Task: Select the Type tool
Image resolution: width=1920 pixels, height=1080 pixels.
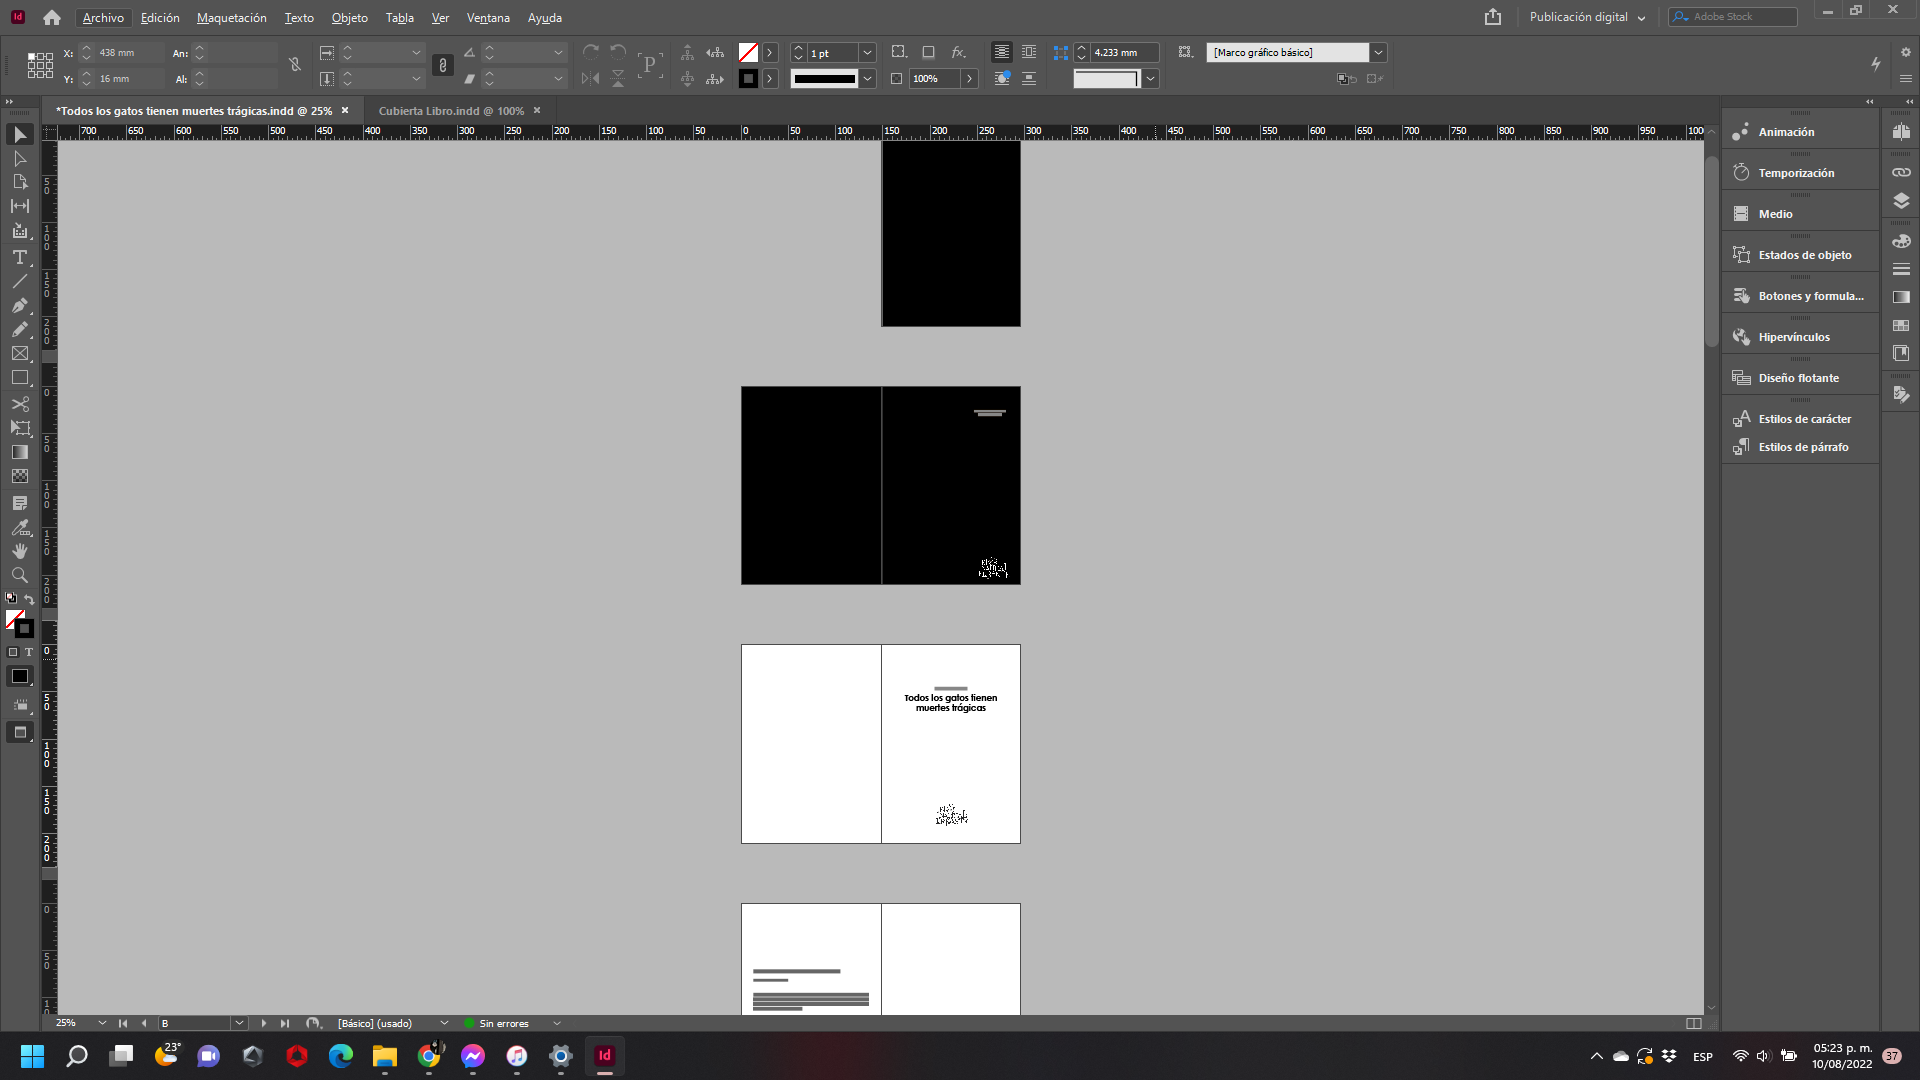Action: (x=19, y=257)
